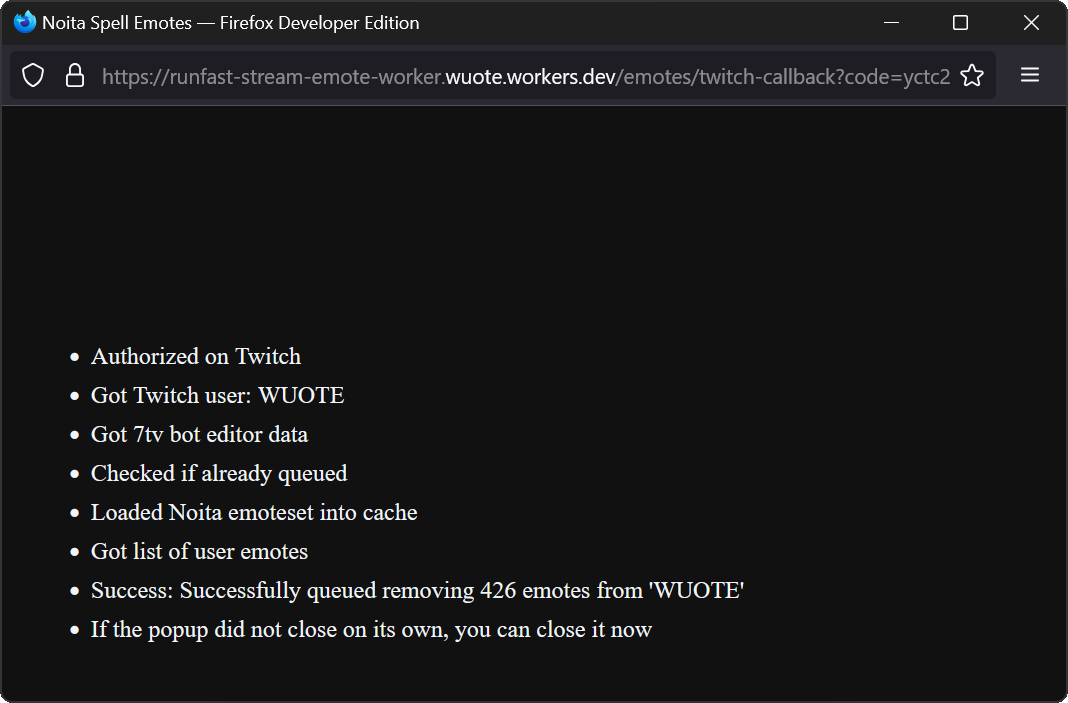This screenshot has width=1068, height=703.
Task: Maximize the popup window
Action: pos(960,22)
